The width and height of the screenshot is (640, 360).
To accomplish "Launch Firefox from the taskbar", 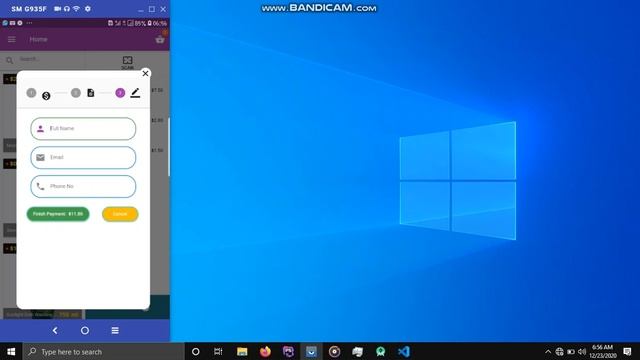I will click(x=265, y=351).
